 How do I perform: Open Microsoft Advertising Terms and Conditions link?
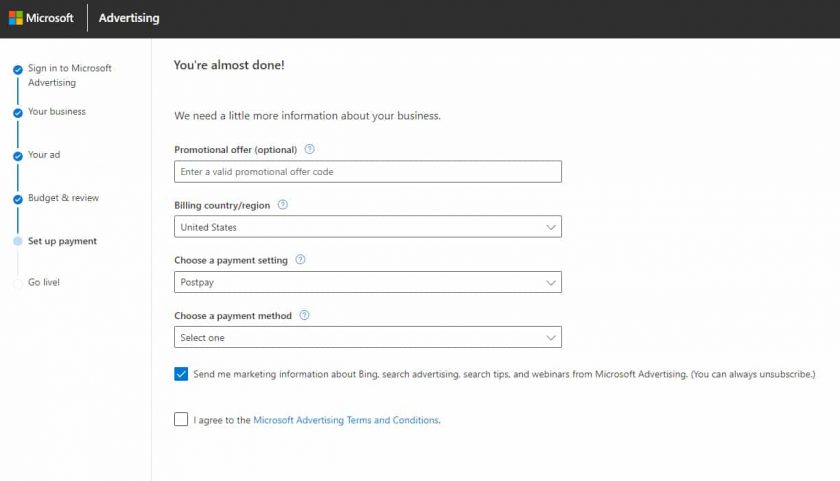pos(346,420)
